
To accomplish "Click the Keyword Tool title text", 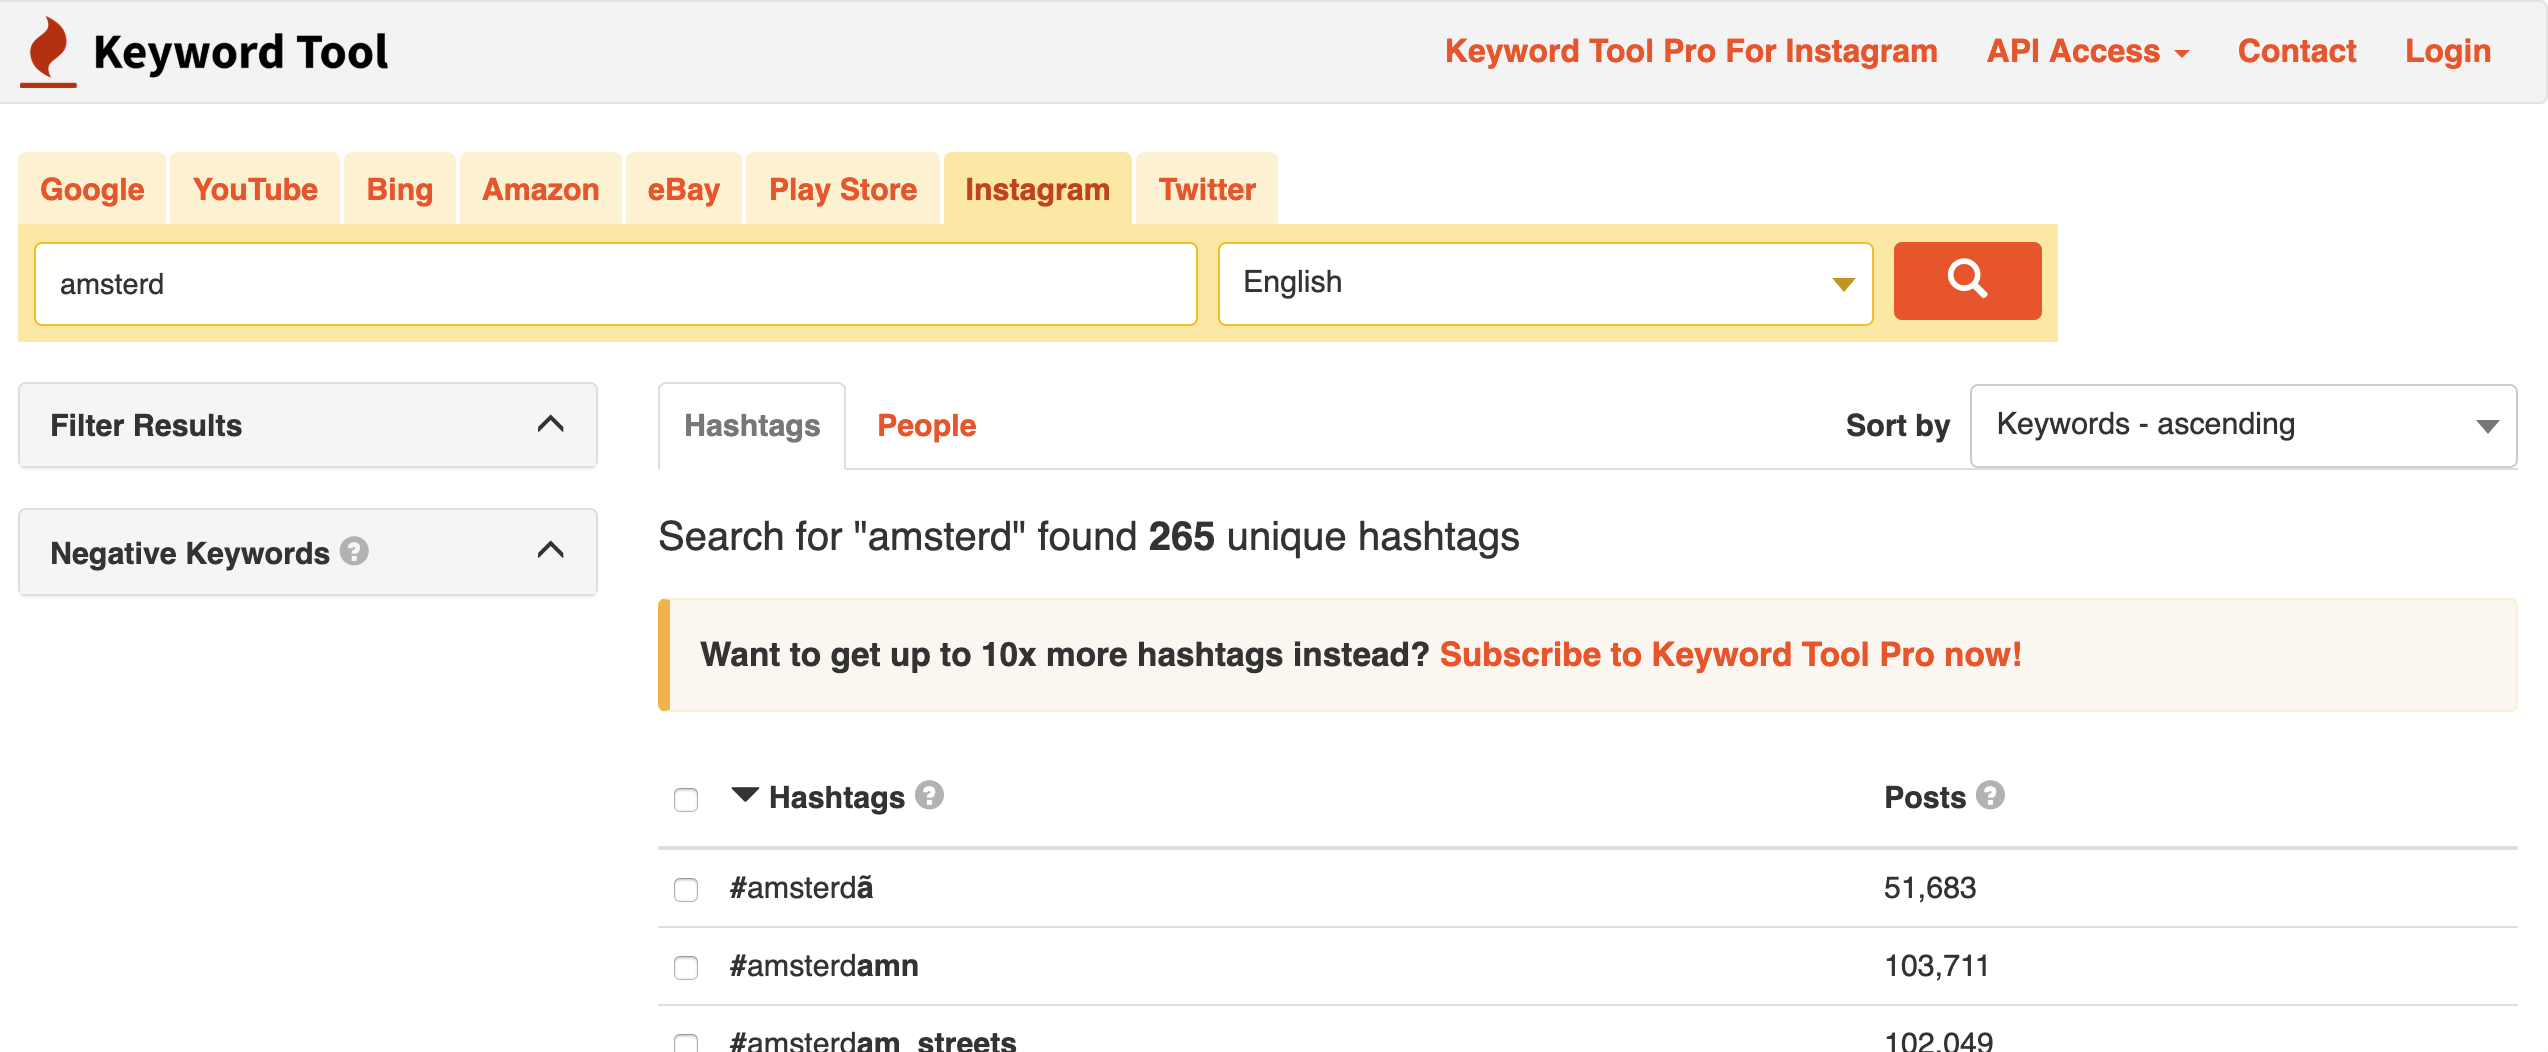I will [x=240, y=52].
